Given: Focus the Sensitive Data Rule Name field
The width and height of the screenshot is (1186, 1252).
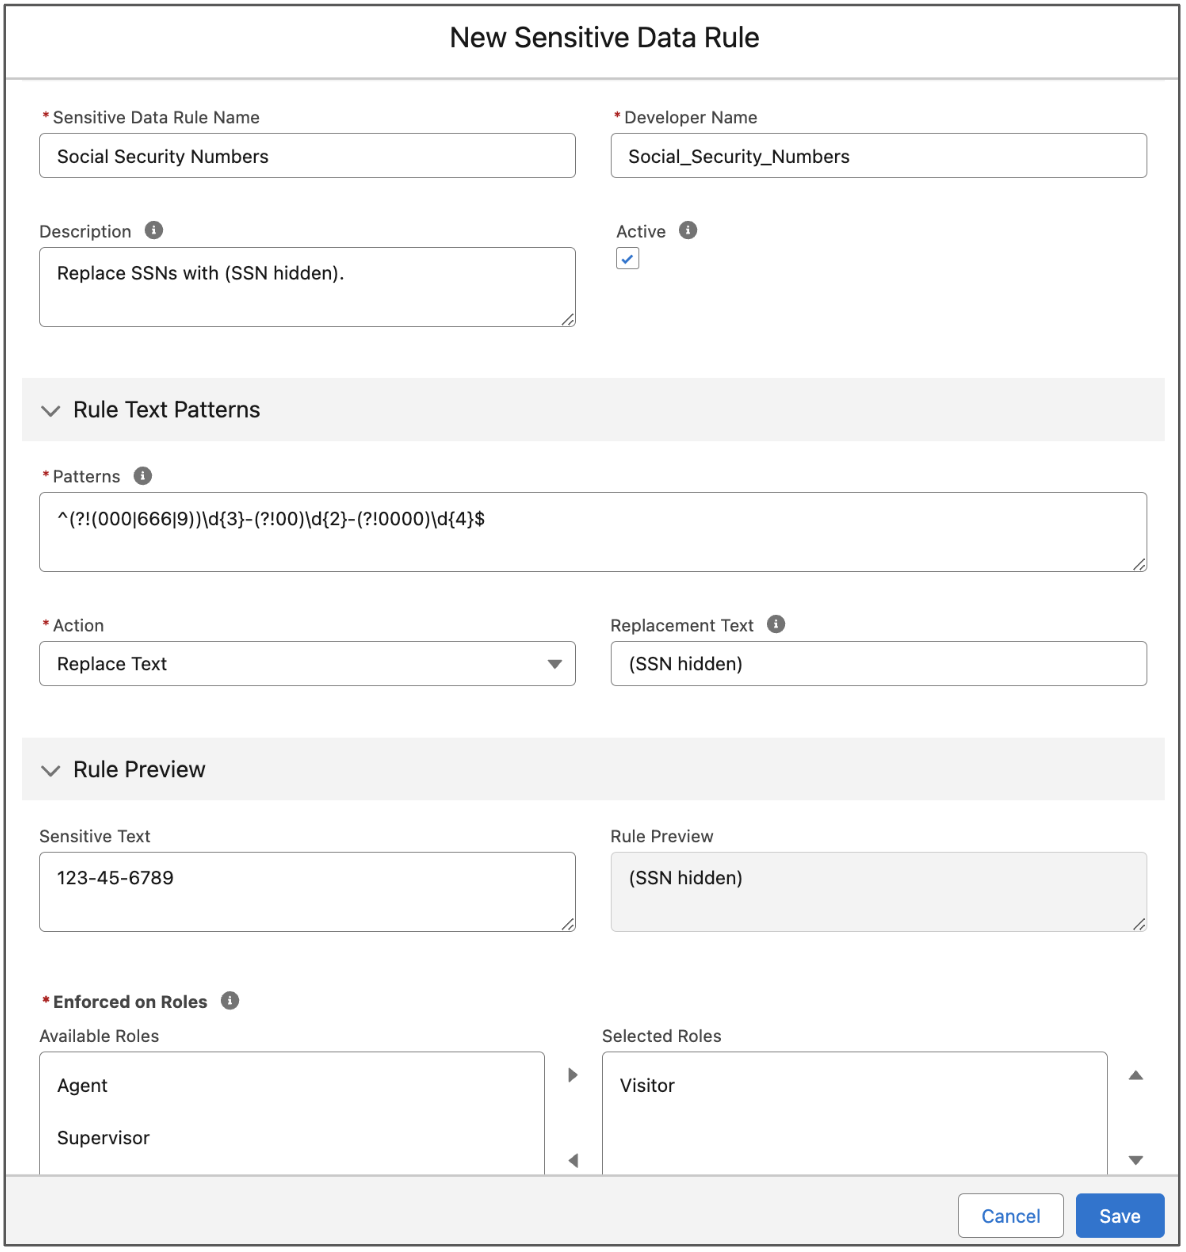Looking at the screenshot, I should point(307,157).
